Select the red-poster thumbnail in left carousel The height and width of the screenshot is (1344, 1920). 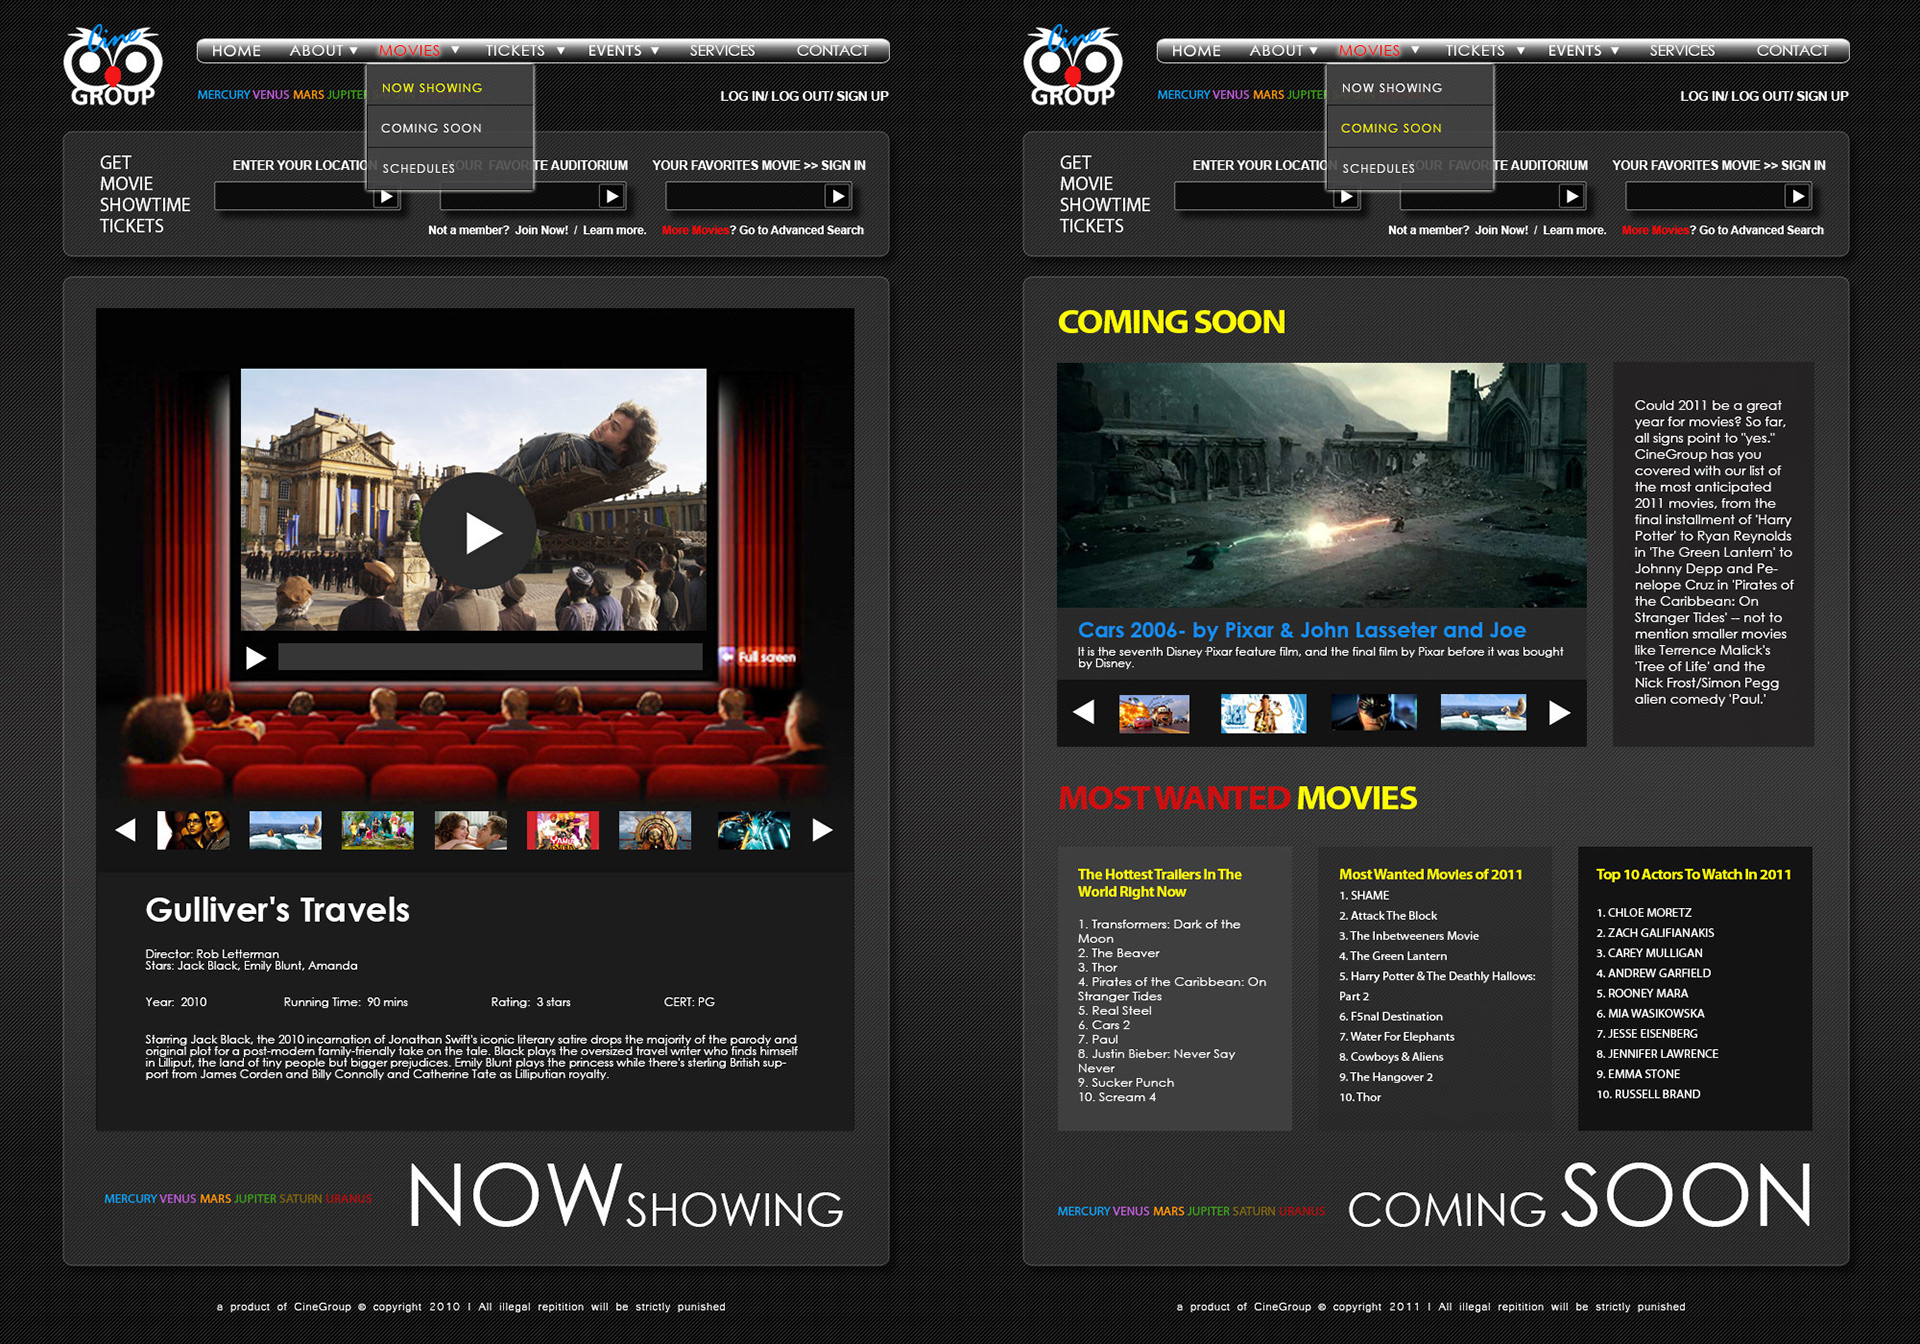[x=563, y=830]
